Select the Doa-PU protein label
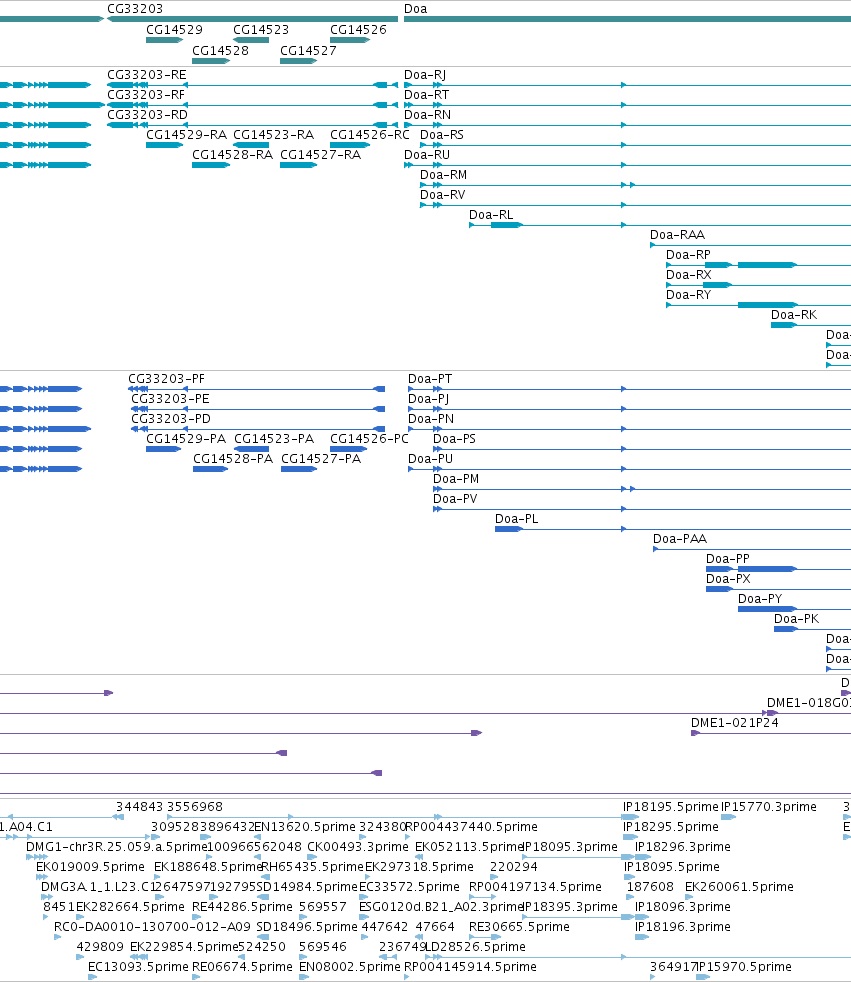This screenshot has width=851, height=982. (430, 459)
